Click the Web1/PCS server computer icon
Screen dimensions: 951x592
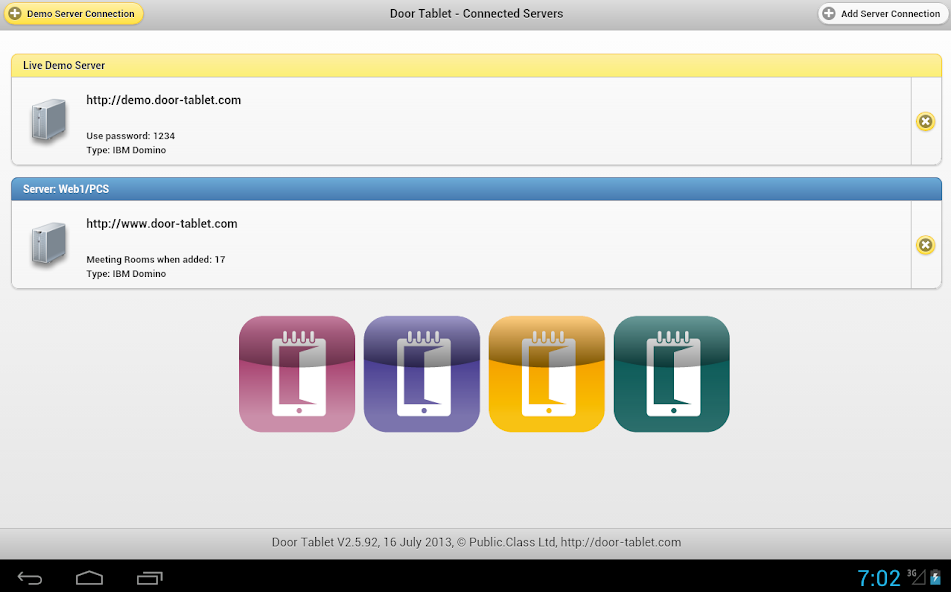48,244
